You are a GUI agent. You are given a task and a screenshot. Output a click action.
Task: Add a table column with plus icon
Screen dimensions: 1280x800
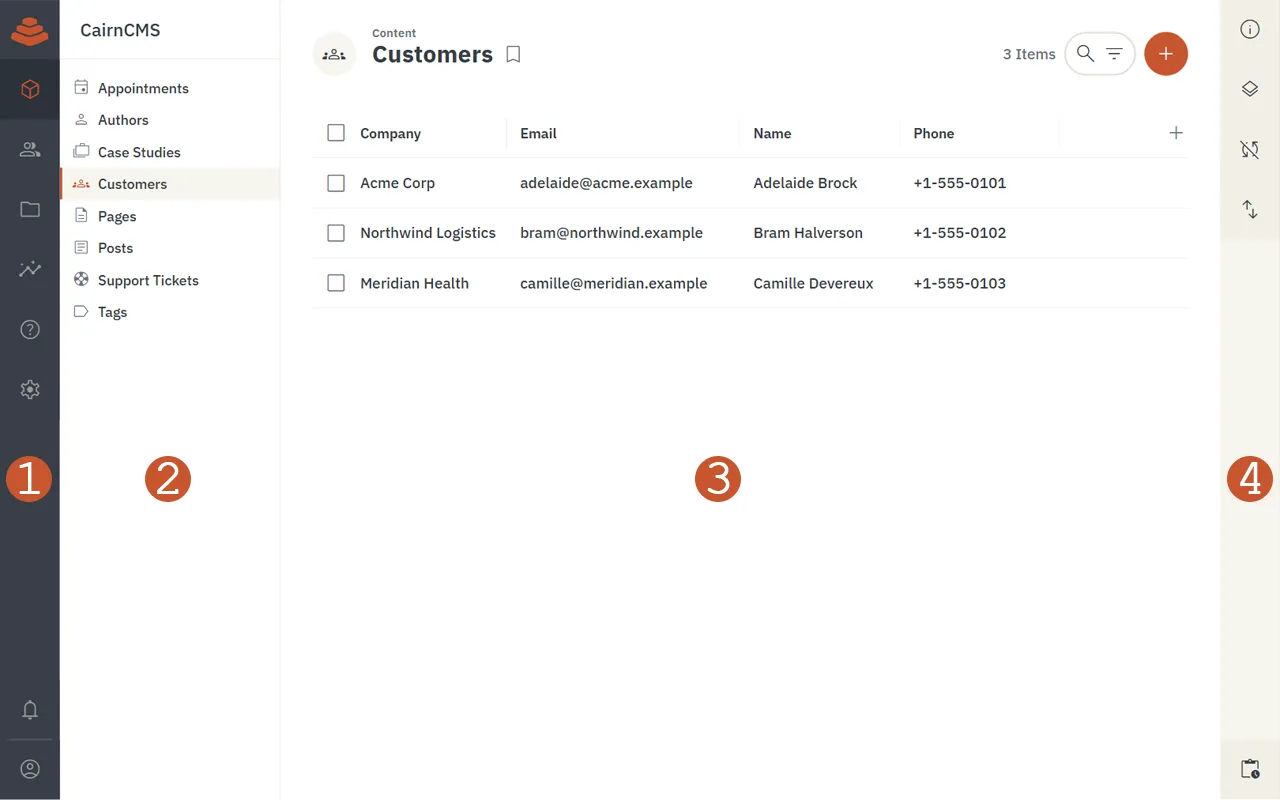click(1176, 133)
